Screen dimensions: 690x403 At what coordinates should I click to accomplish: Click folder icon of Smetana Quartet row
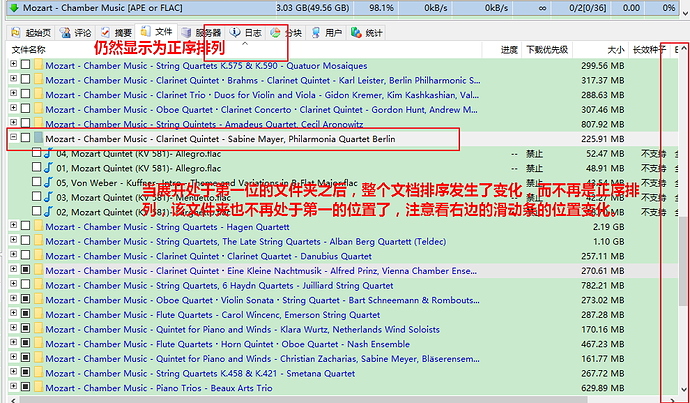39,373
